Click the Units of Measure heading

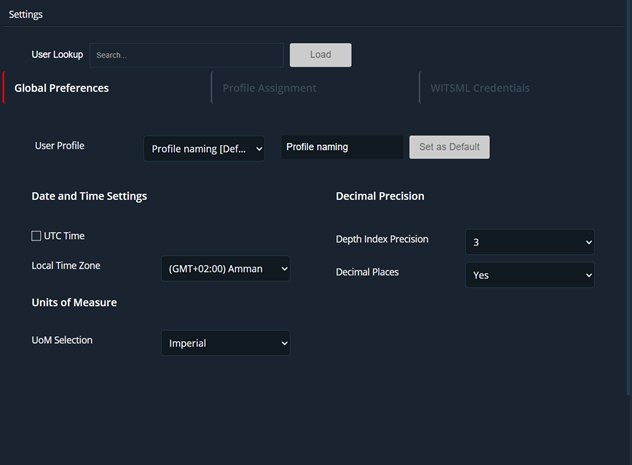[74, 302]
